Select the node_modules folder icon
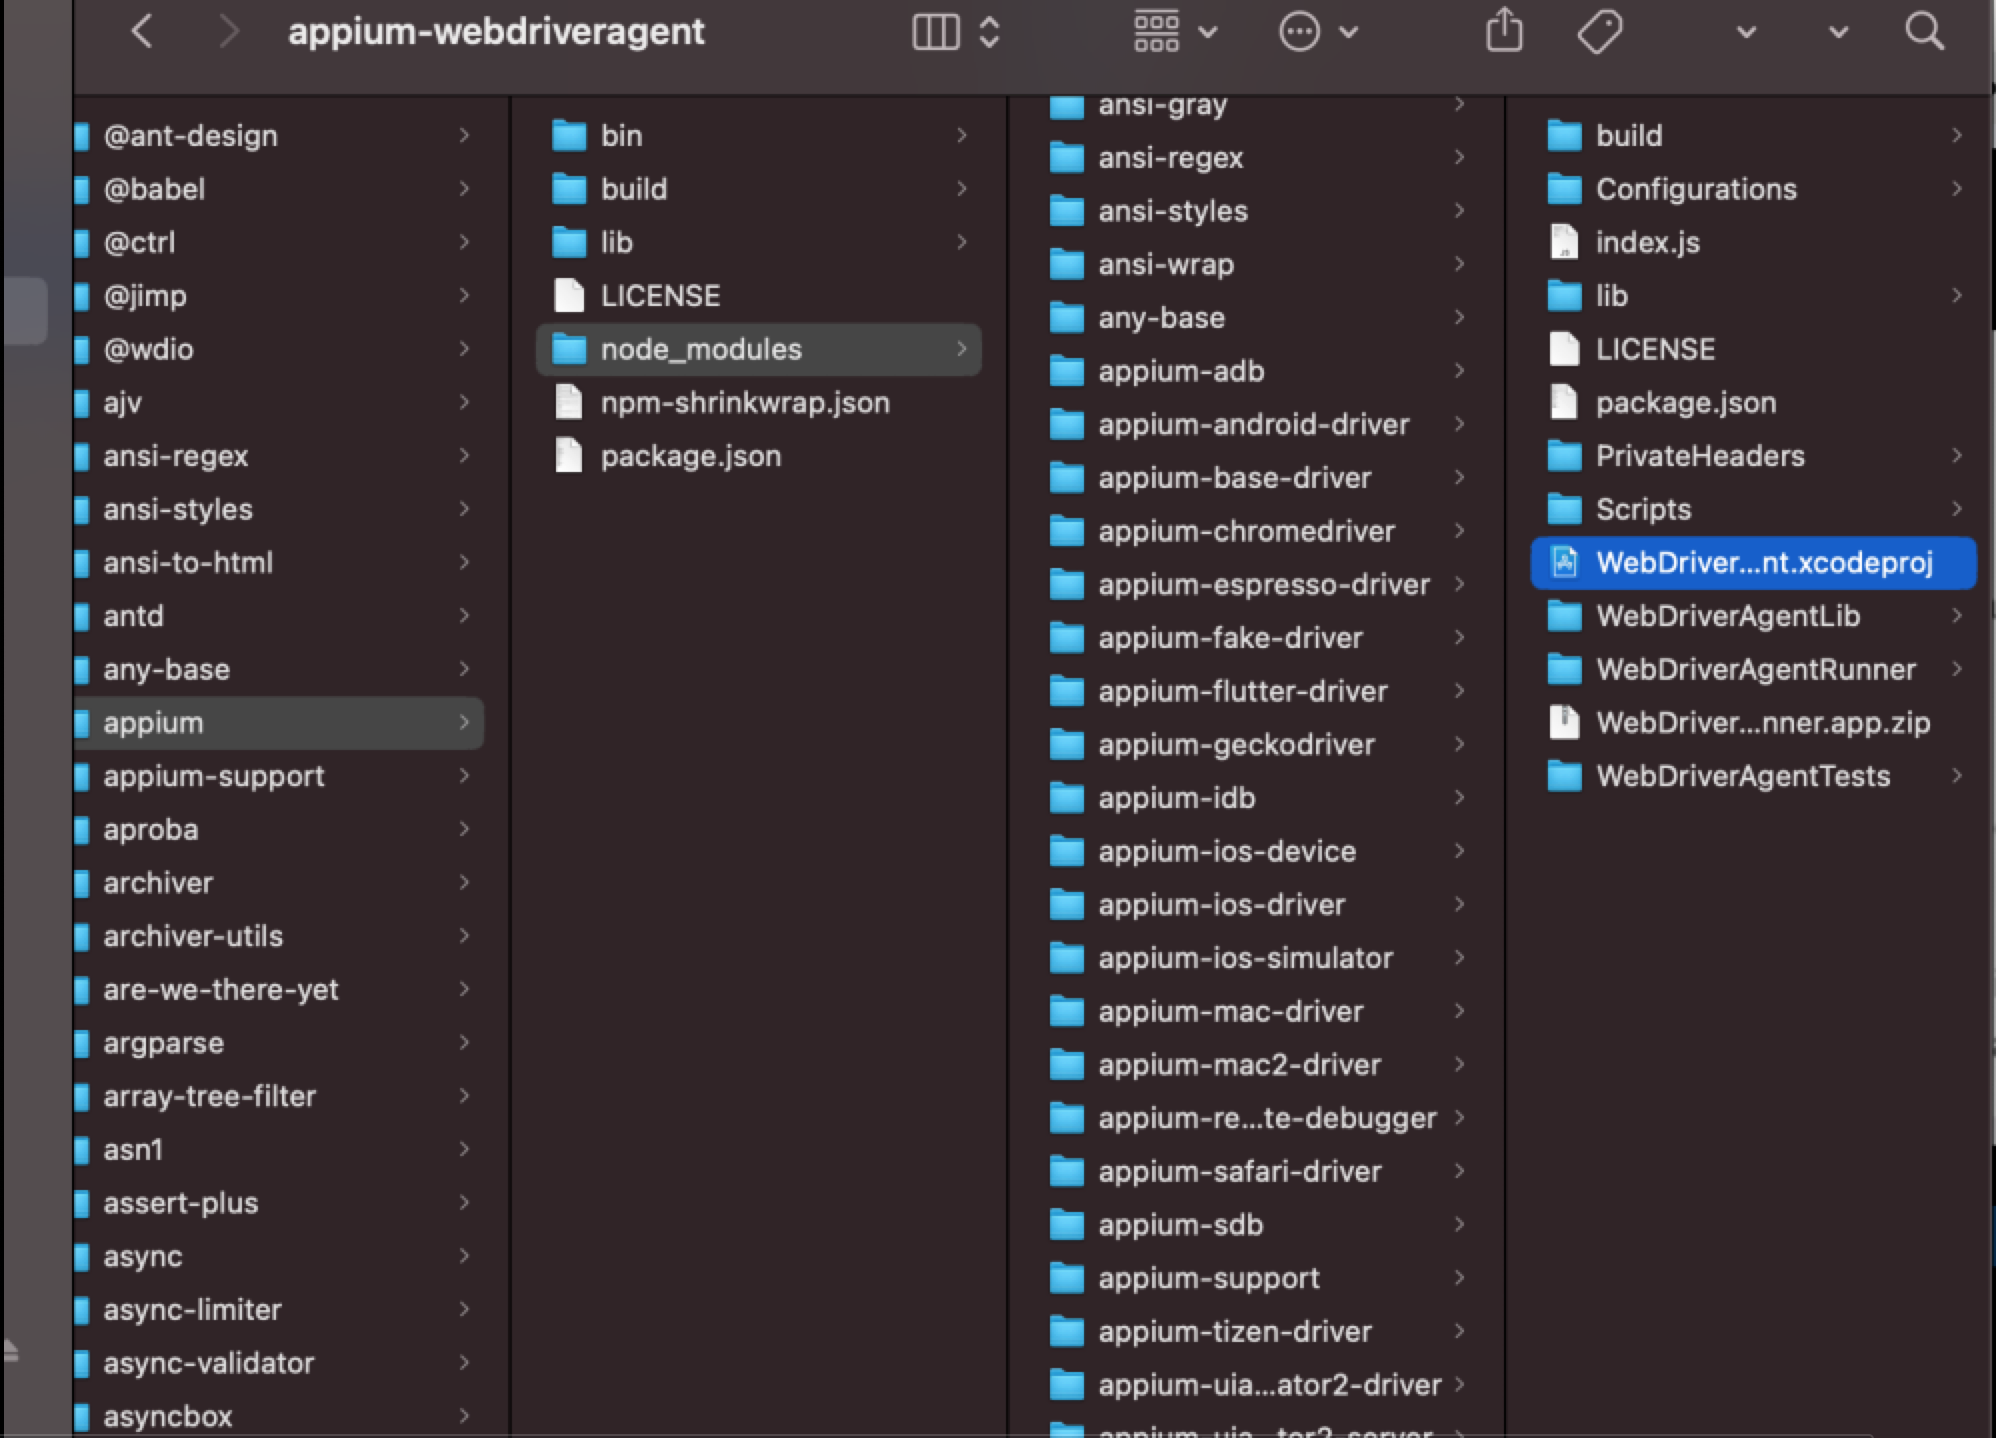1996x1438 pixels. pyautogui.click(x=569, y=349)
